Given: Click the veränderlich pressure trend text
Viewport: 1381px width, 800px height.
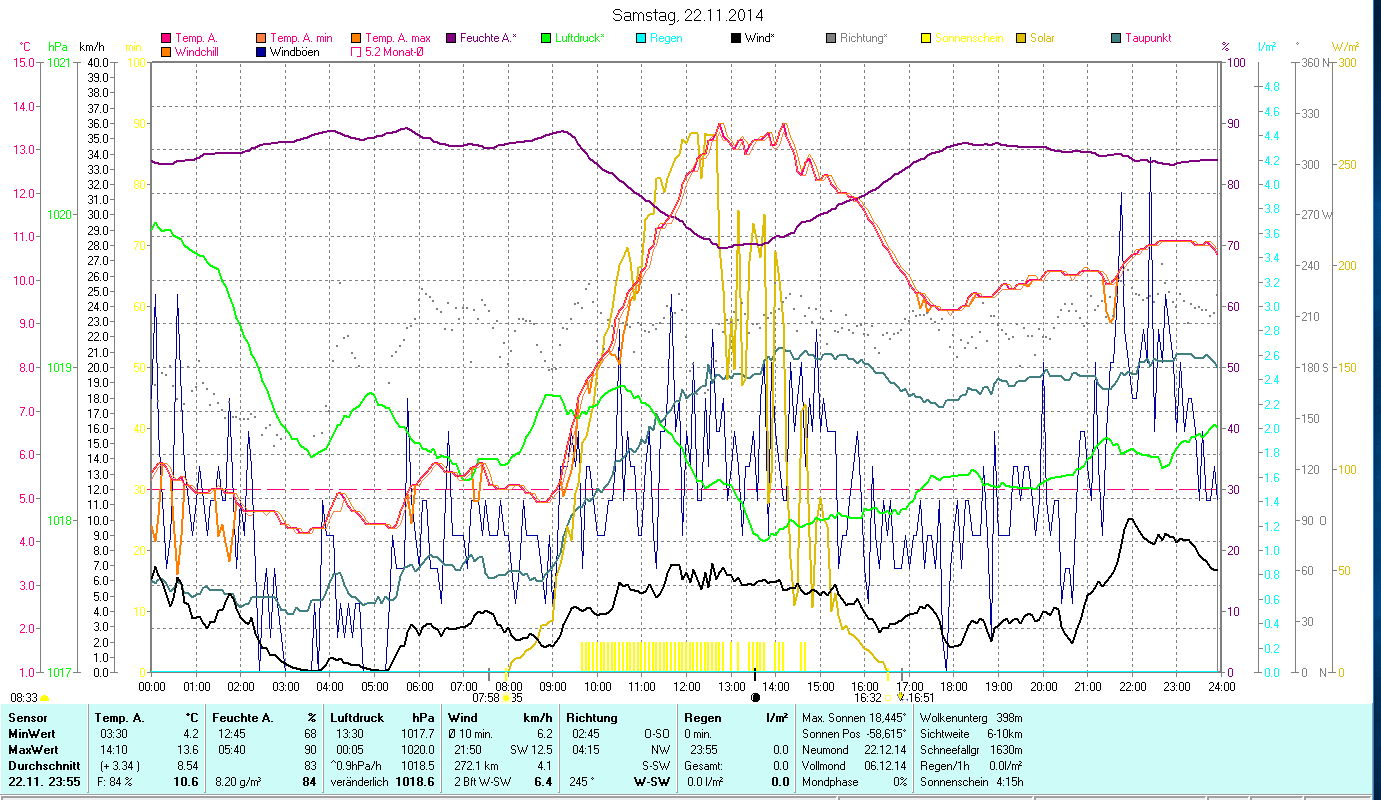Looking at the screenshot, I should pyautogui.click(x=360, y=781).
